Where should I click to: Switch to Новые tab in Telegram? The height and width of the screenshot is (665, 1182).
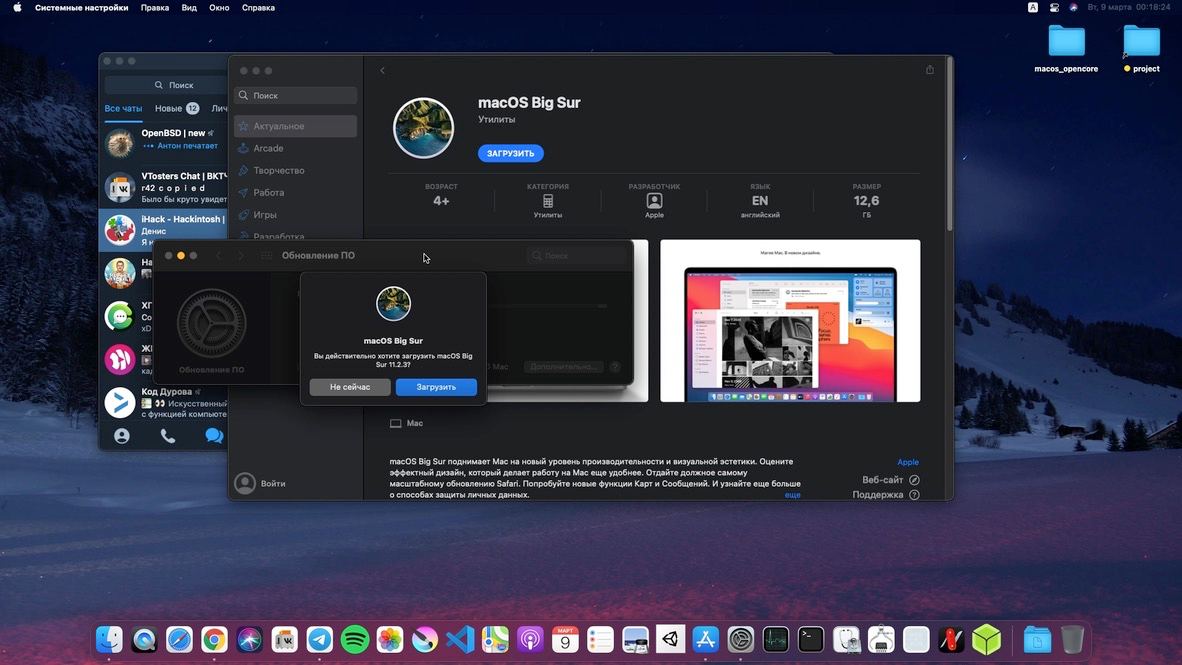click(x=176, y=109)
